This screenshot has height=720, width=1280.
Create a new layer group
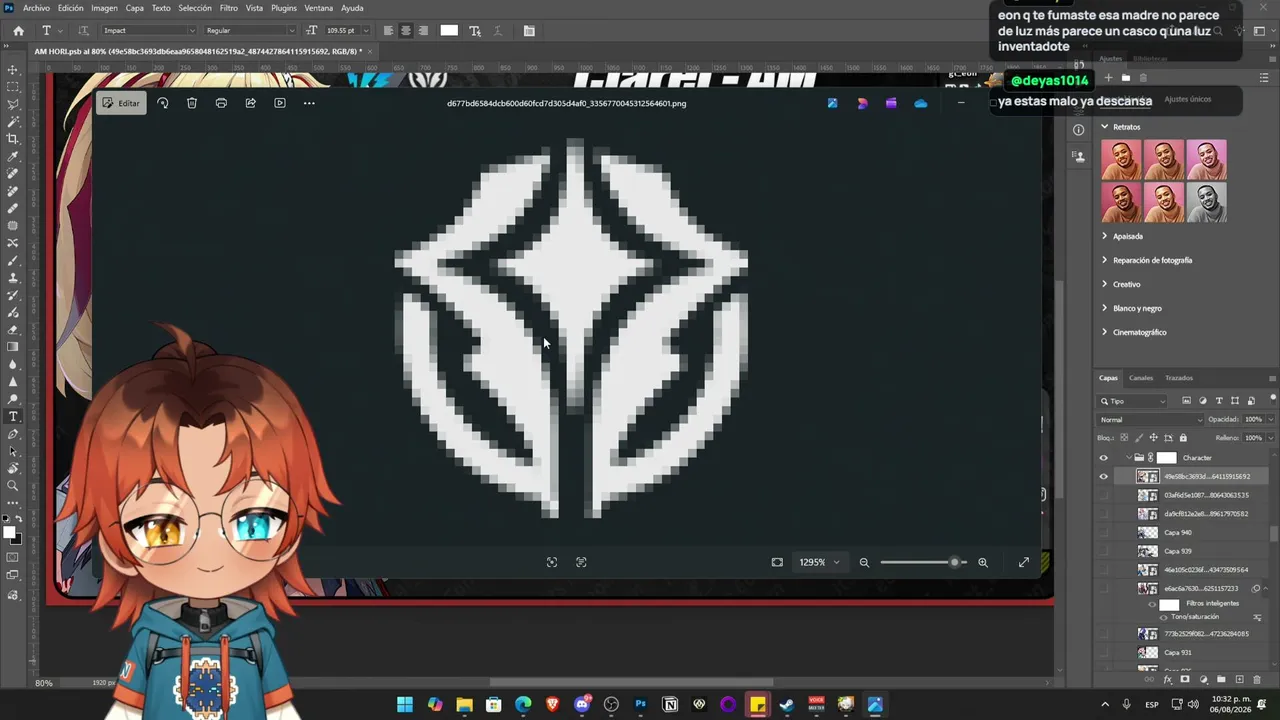click(x=1221, y=680)
